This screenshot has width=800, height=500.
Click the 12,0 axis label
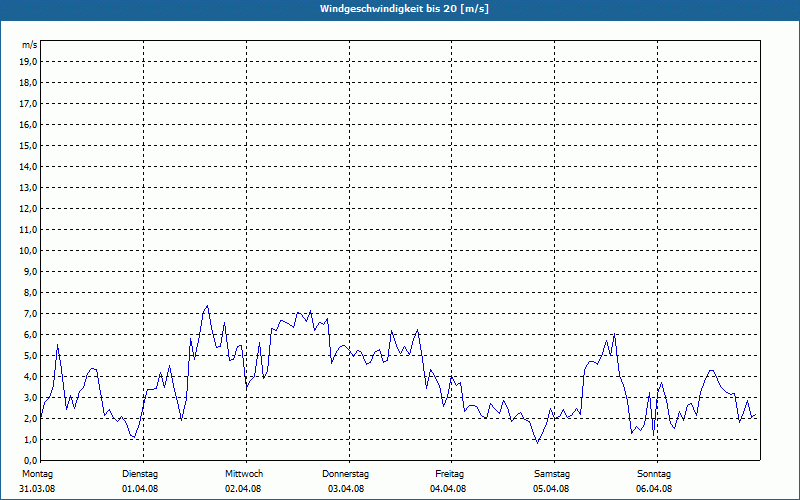click(x=28, y=208)
